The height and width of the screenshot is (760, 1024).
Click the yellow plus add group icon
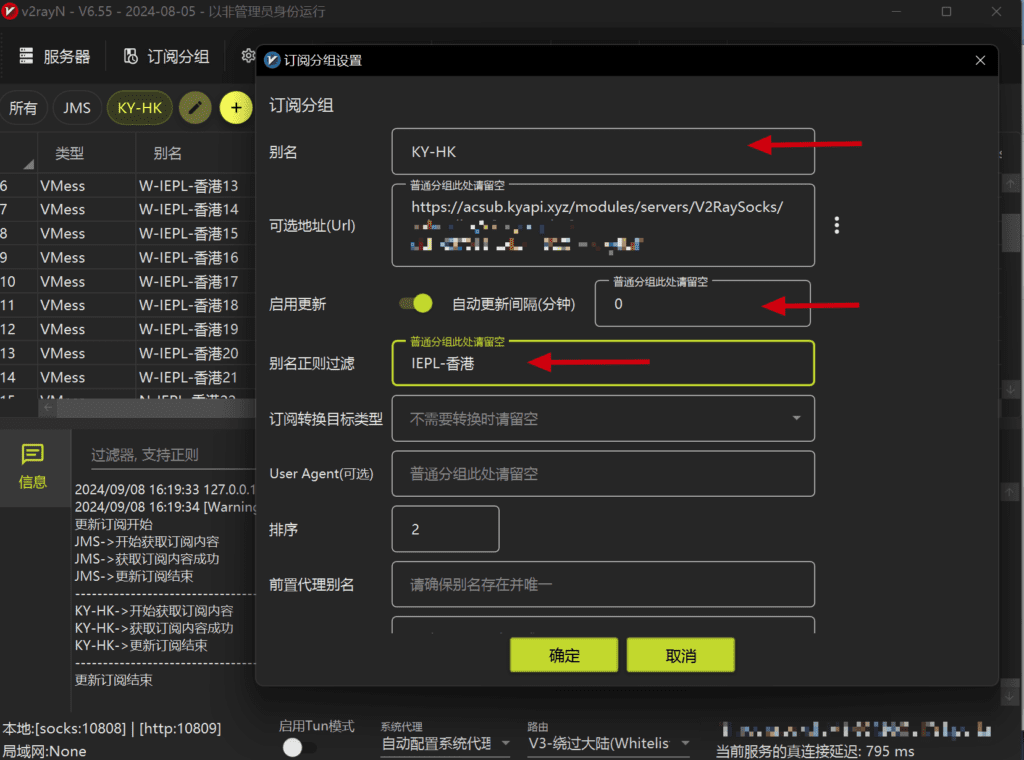(236, 108)
